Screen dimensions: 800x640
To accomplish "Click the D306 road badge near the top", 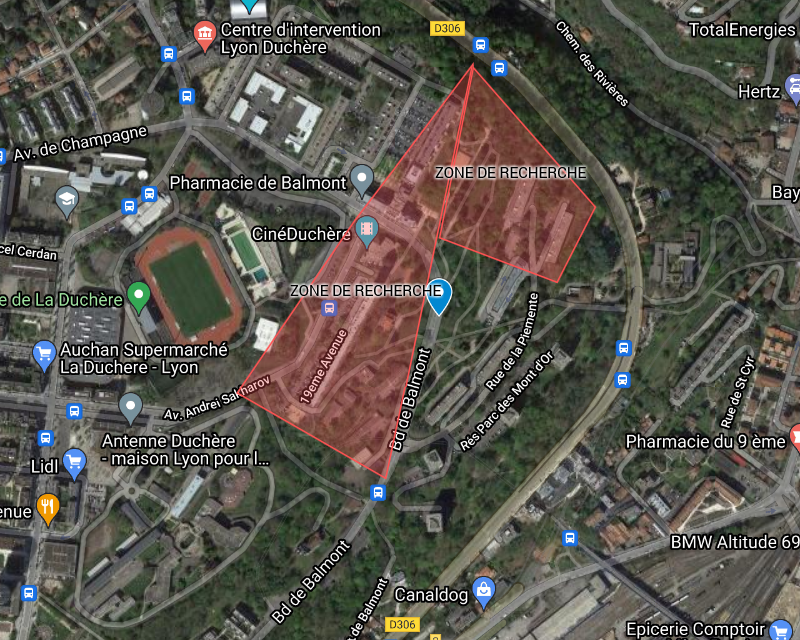I will tap(447, 28).
